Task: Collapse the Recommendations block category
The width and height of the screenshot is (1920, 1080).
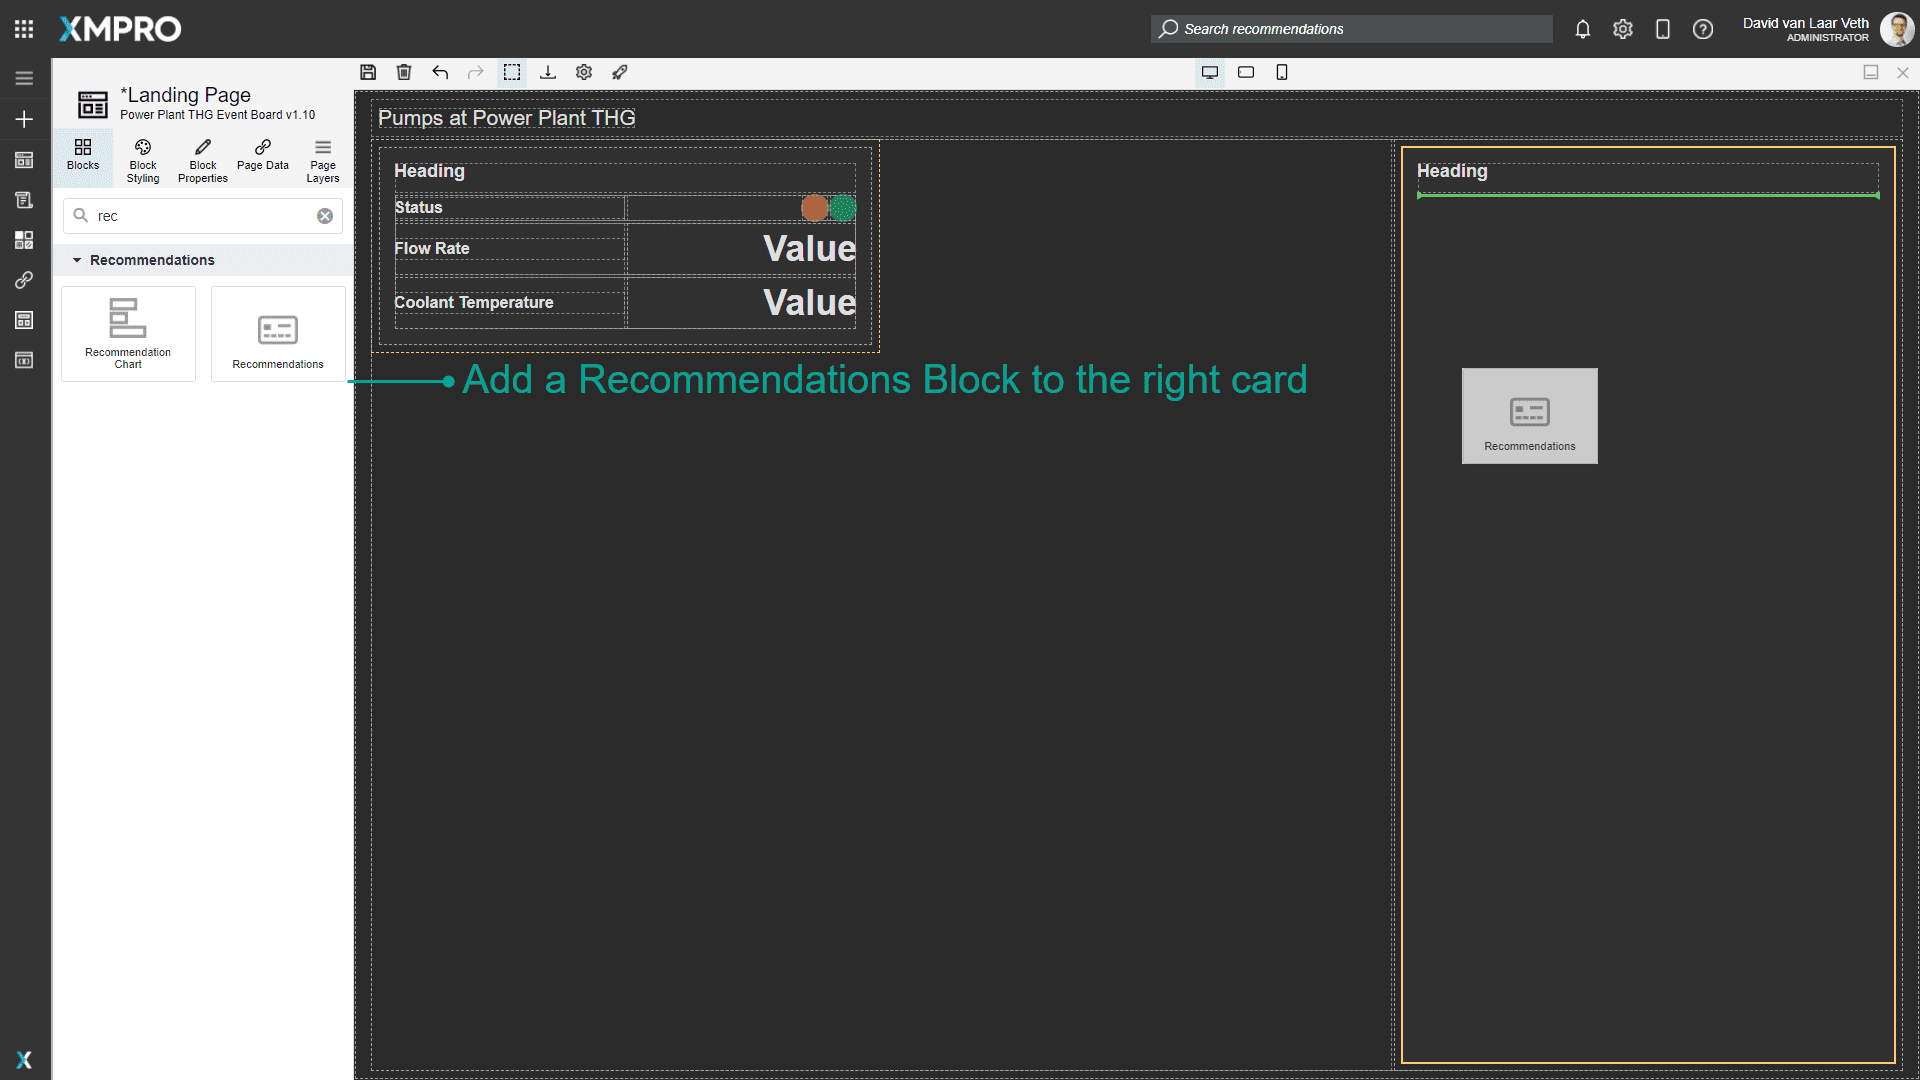Action: point(77,260)
